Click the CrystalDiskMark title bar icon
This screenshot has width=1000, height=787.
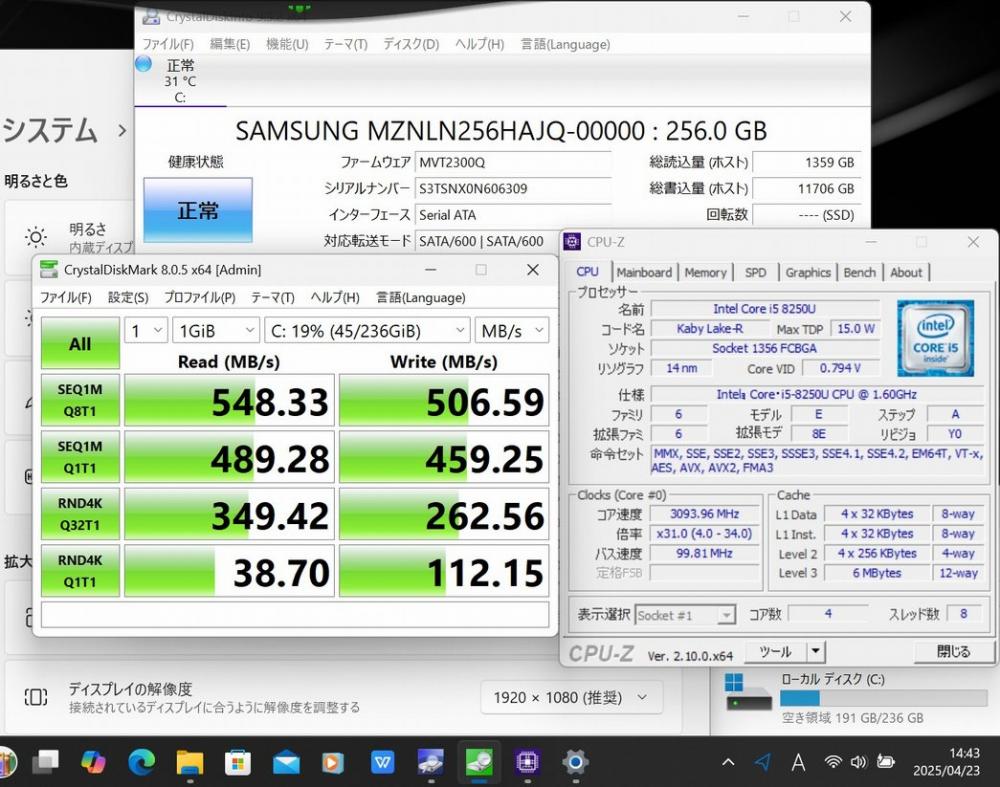pyautogui.click(x=49, y=270)
